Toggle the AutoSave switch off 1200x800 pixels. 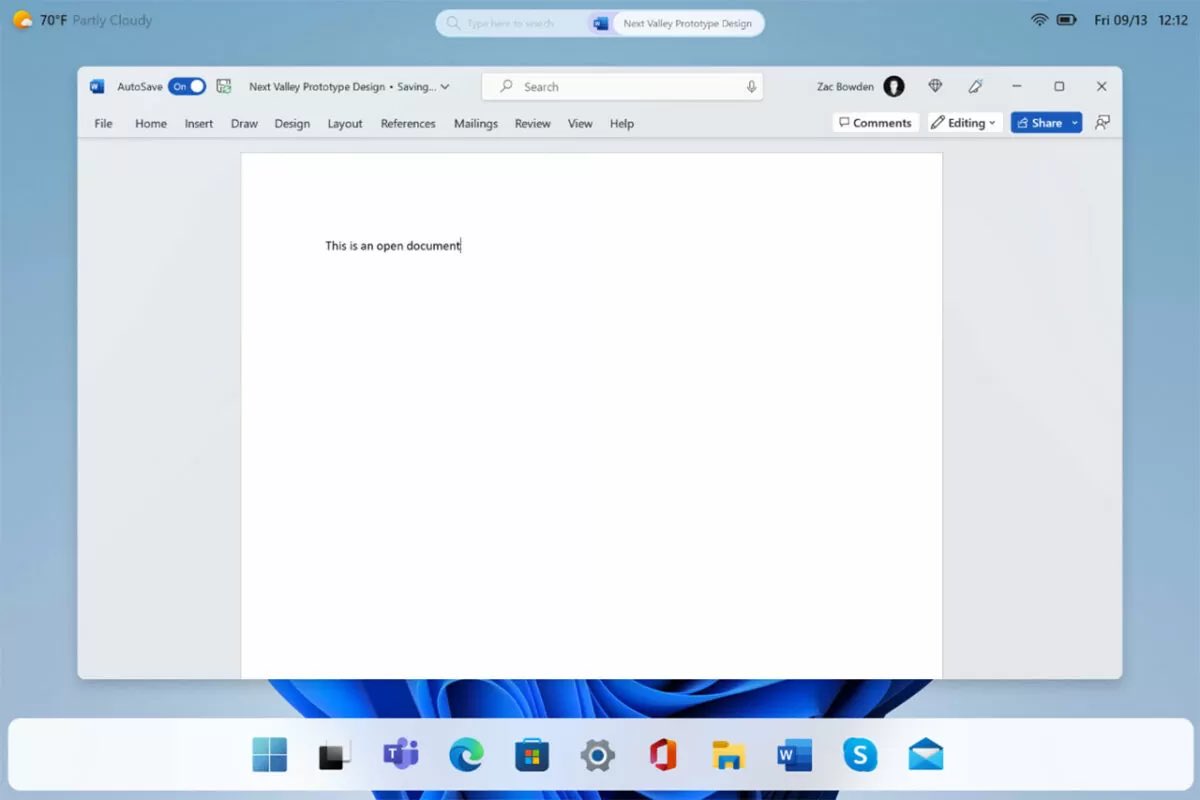(187, 87)
